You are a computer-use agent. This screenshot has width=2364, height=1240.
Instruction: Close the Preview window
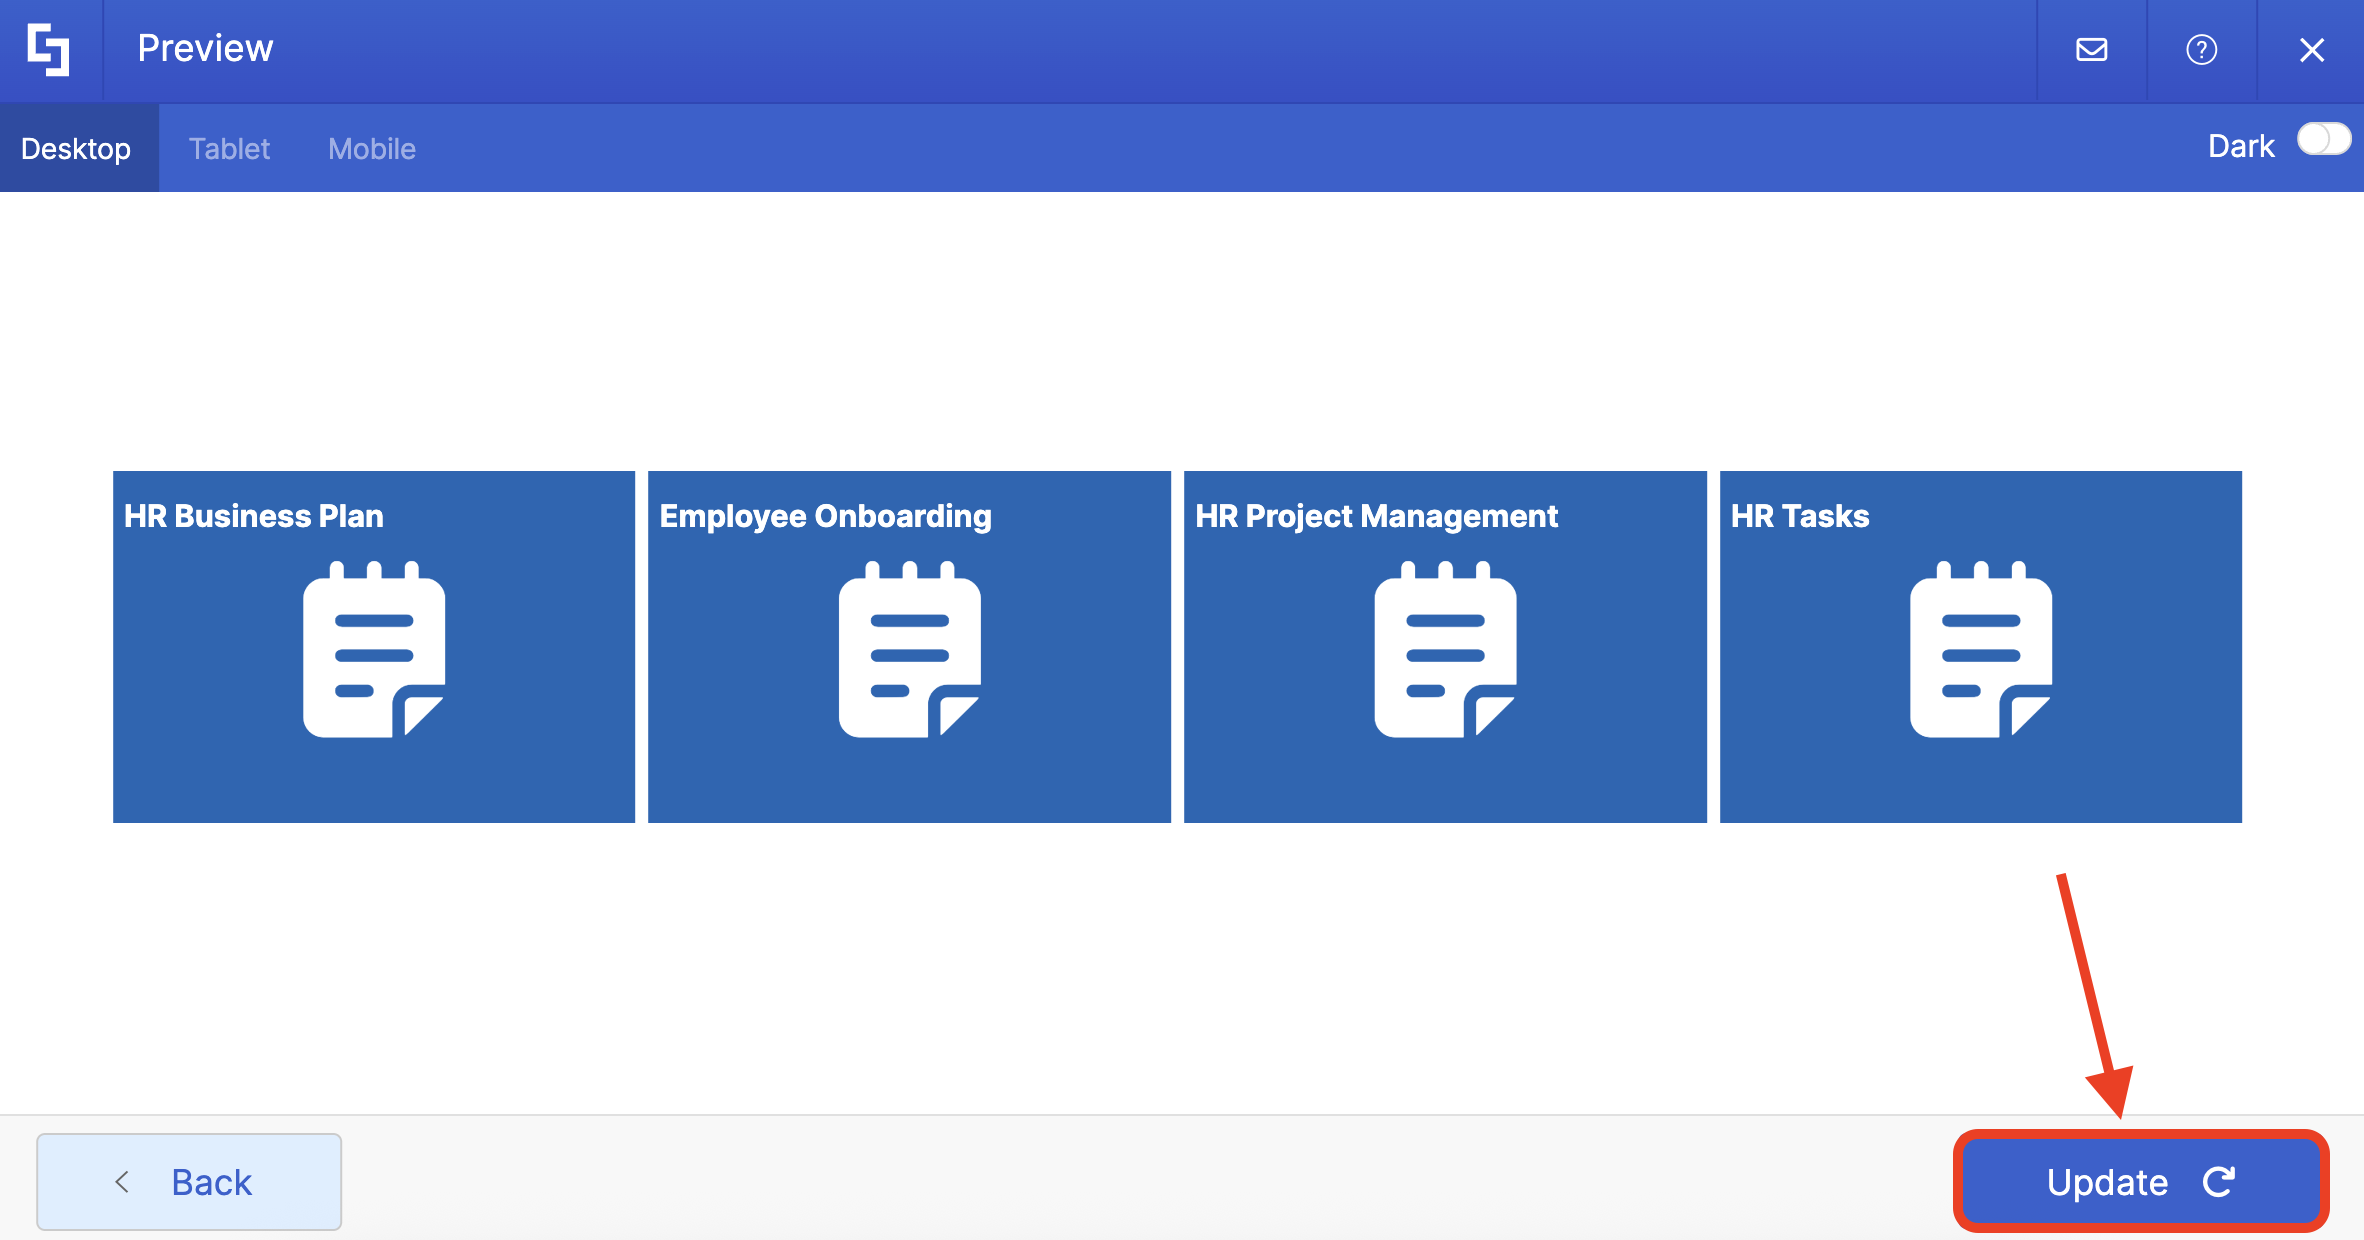coord(2311,50)
